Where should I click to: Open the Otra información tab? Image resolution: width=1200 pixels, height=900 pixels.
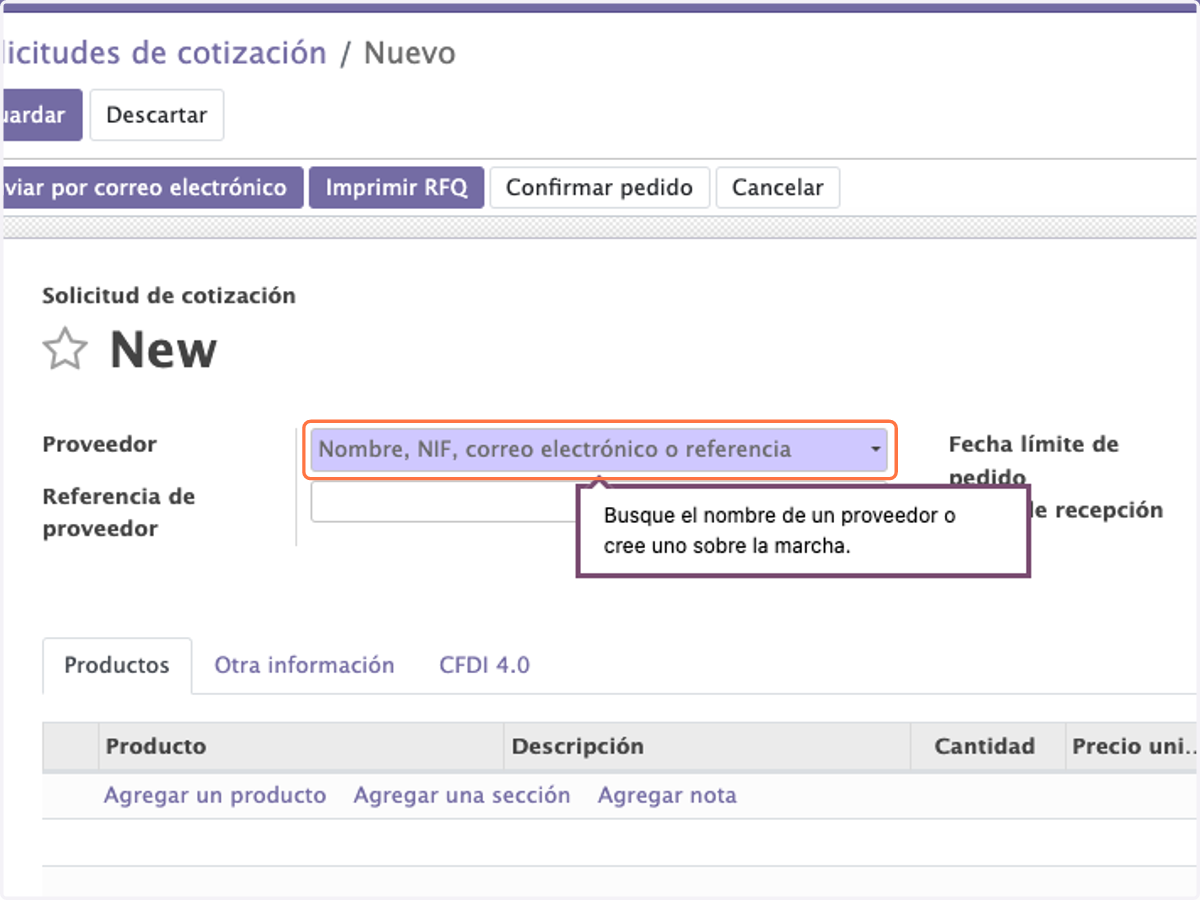click(304, 666)
